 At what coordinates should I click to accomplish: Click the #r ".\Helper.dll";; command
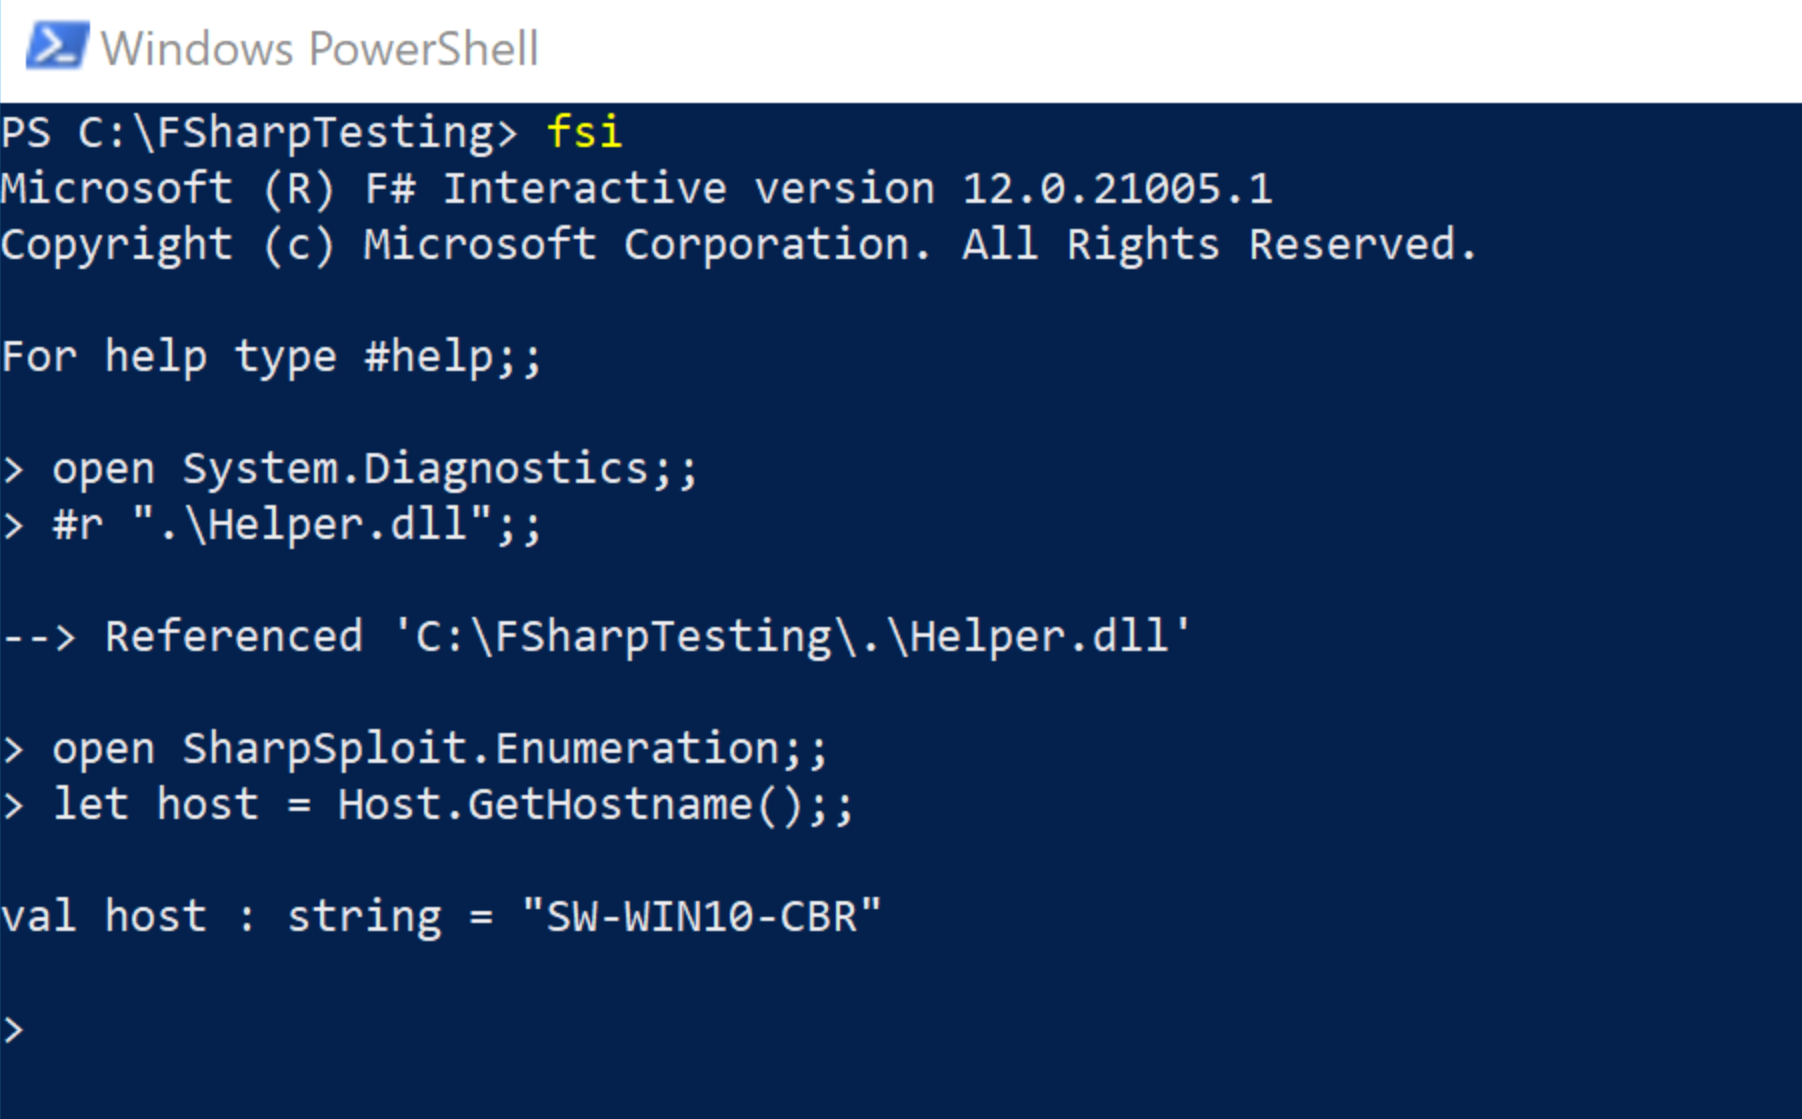click(297, 525)
